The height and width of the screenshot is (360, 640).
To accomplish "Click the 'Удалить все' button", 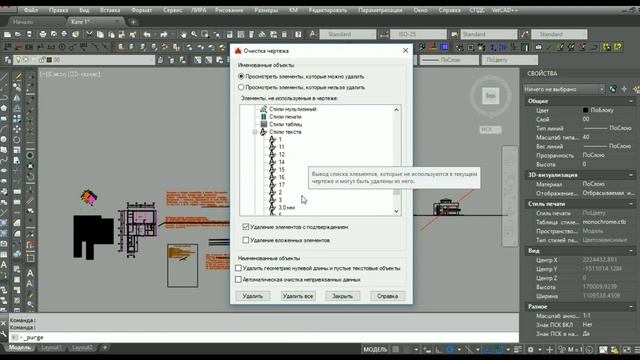I will click(x=298, y=296).
